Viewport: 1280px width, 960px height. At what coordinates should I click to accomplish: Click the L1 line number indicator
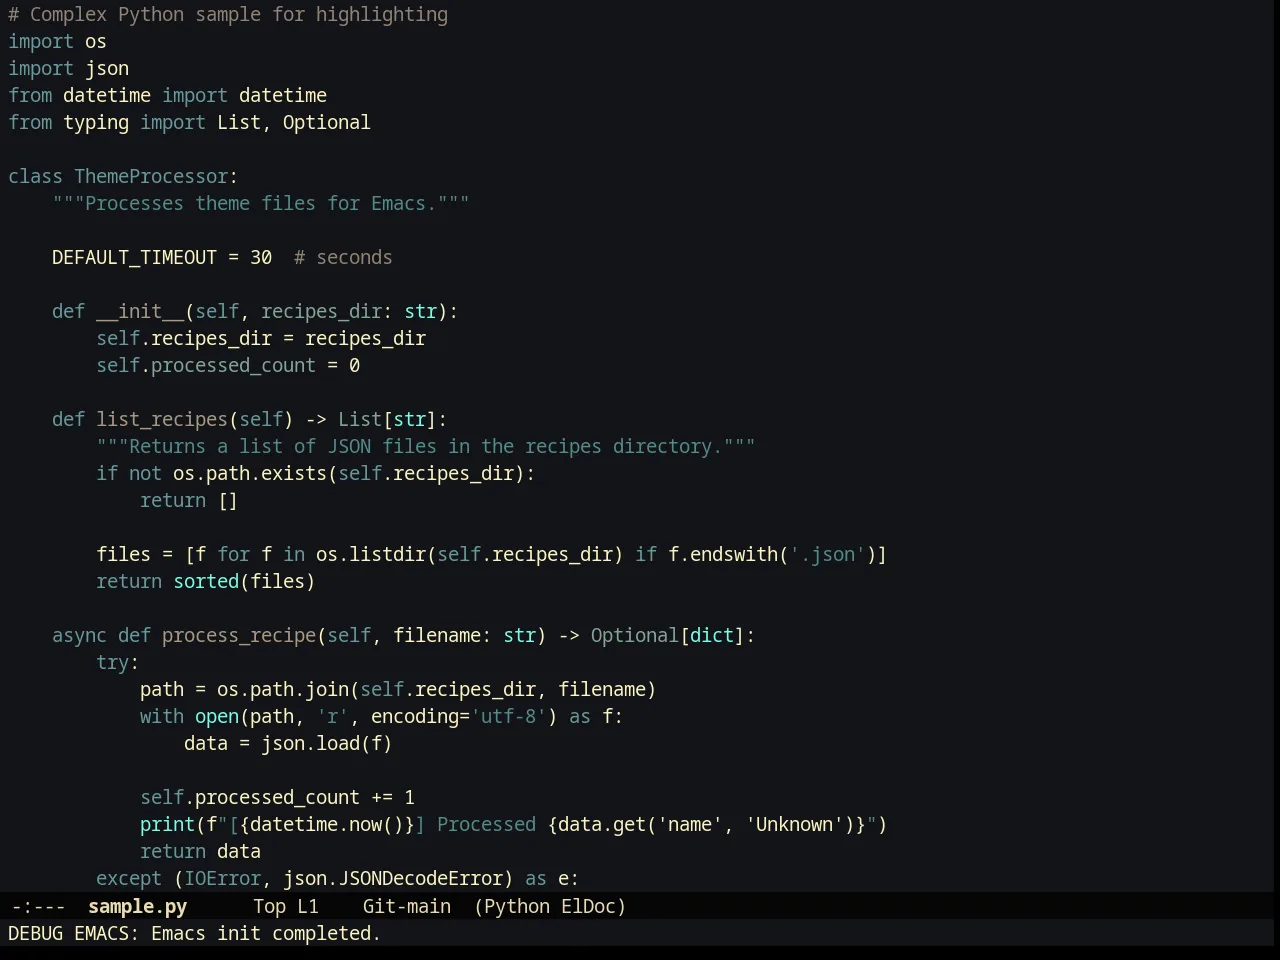click(308, 906)
